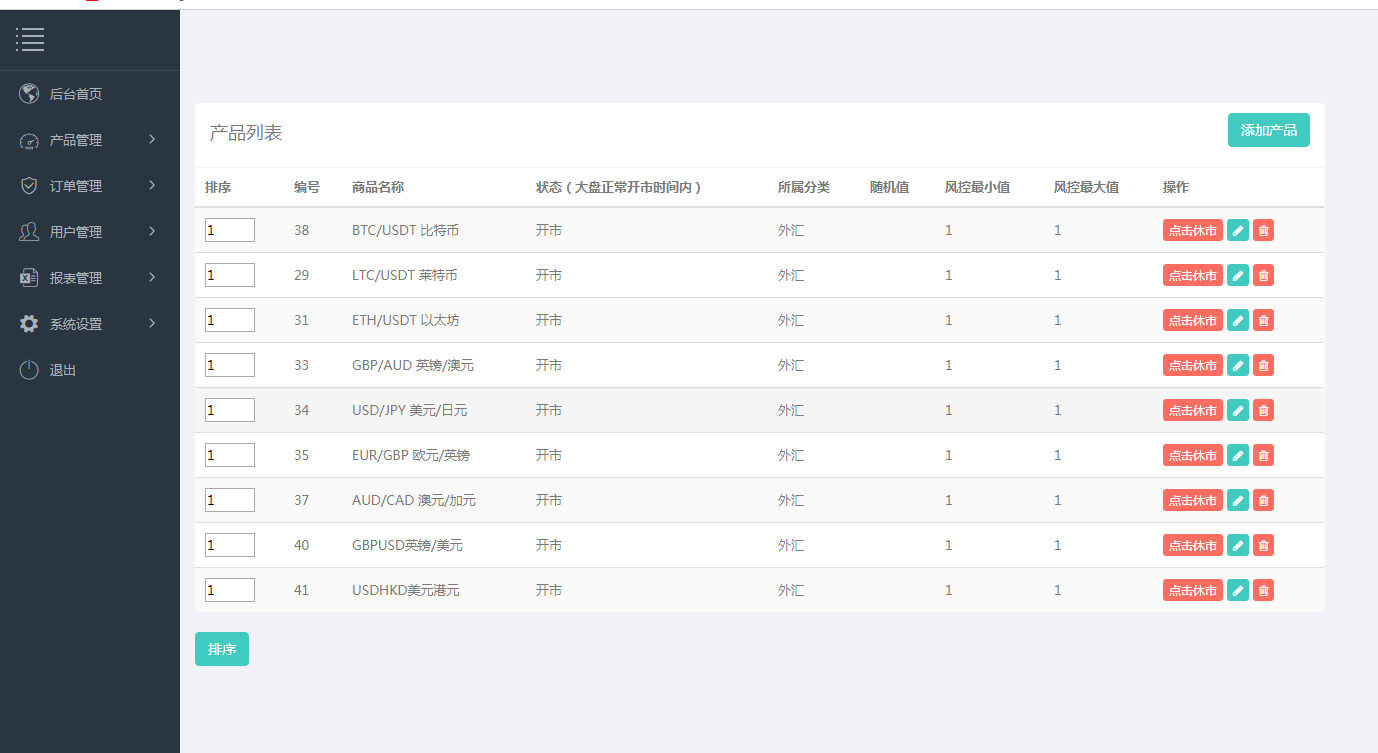Focus the sort order field for GBPUSD
The width and height of the screenshot is (1378, 753).
point(230,545)
